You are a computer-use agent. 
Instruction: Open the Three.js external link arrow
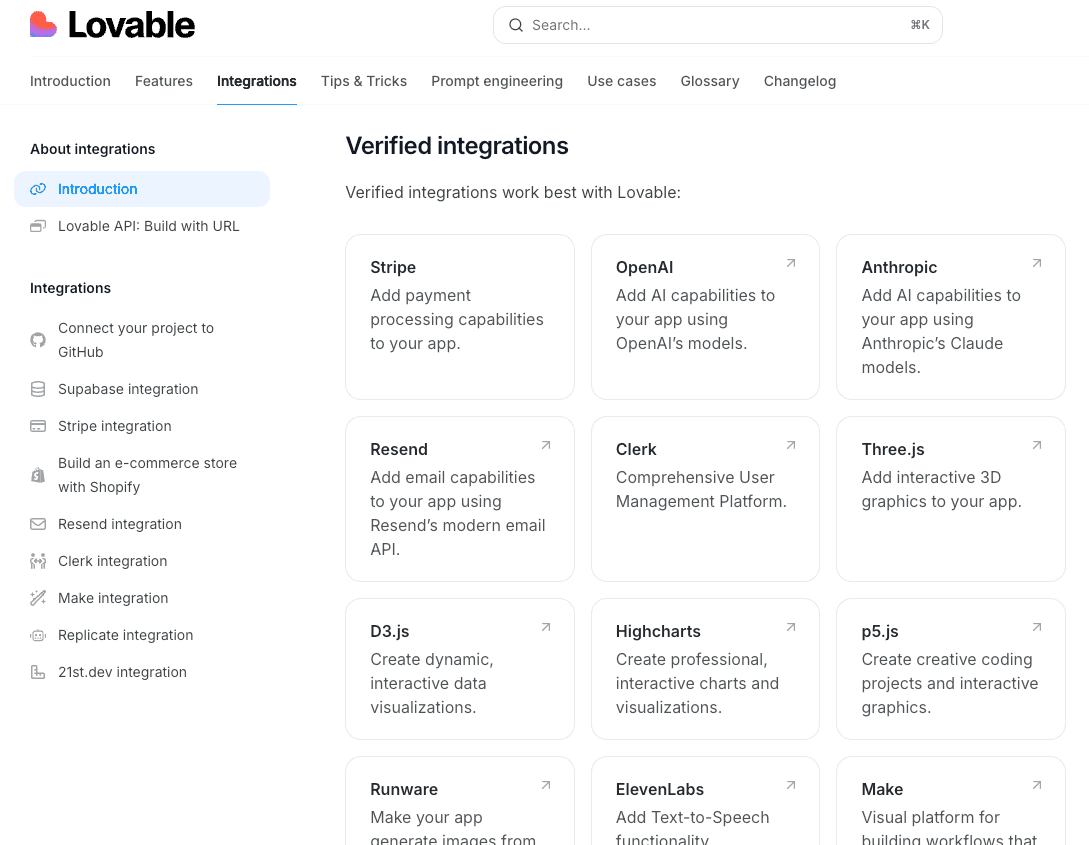coord(1036,444)
